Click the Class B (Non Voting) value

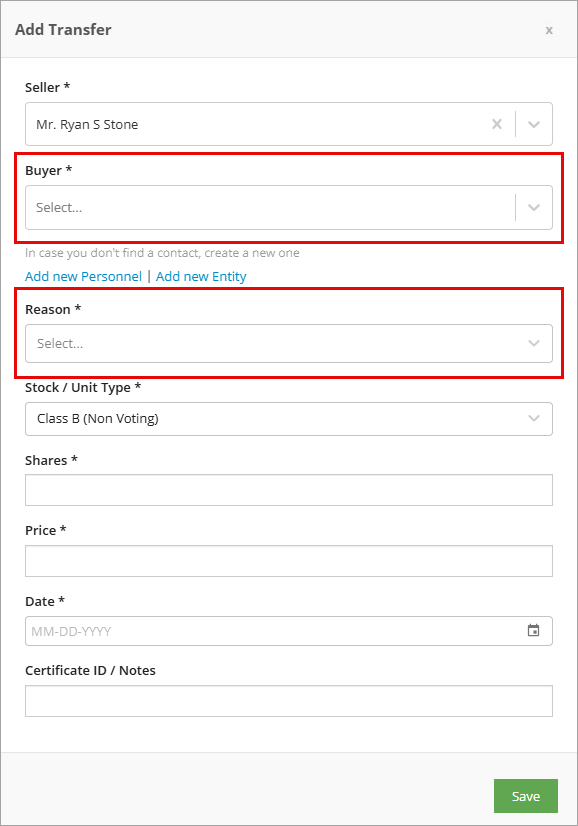97,419
